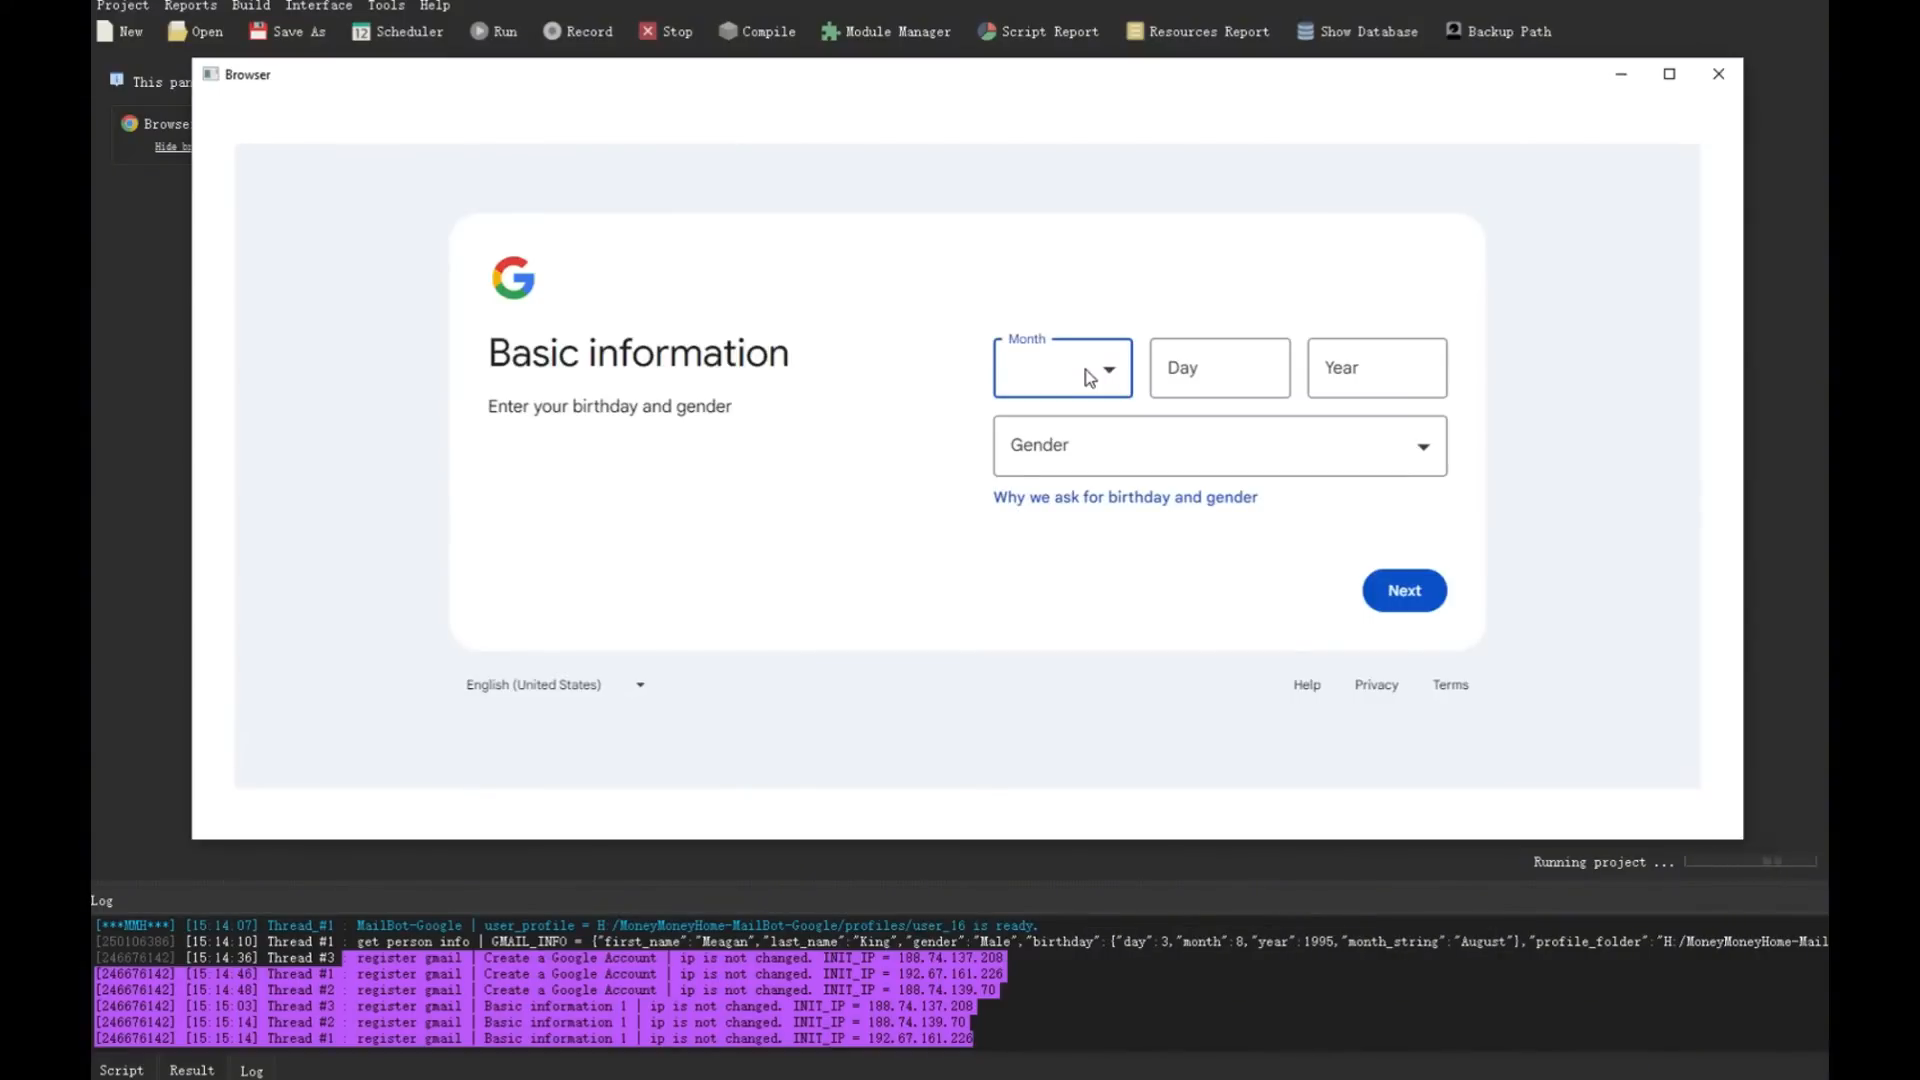This screenshot has width=1920, height=1080.
Task: Open the Scheduler tool
Action: 361,32
